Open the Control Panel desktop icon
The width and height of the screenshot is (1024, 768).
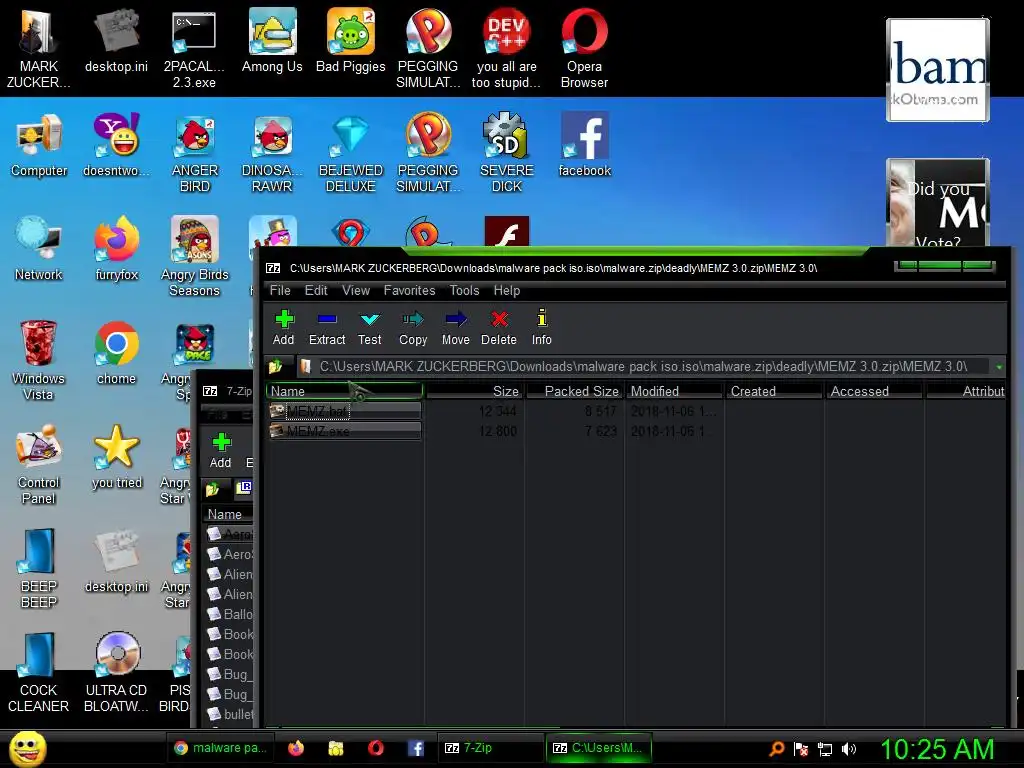[x=39, y=464]
